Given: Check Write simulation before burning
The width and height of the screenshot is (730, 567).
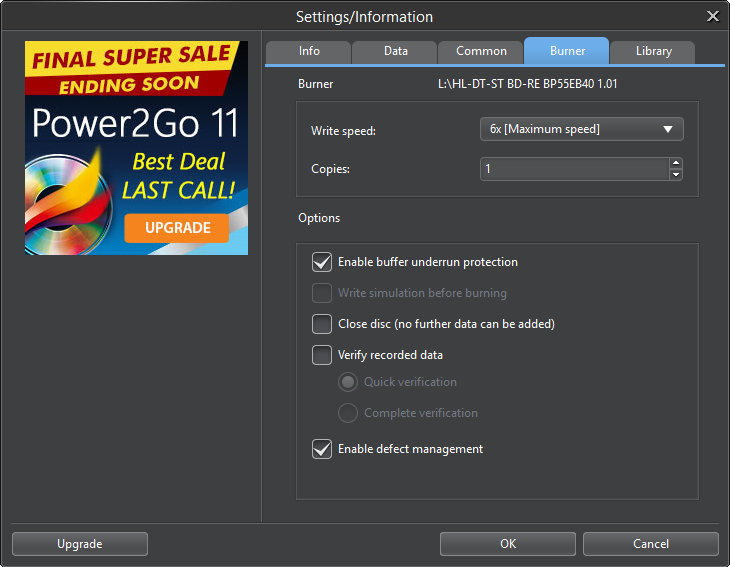Looking at the screenshot, I should (x=322, y=293).
